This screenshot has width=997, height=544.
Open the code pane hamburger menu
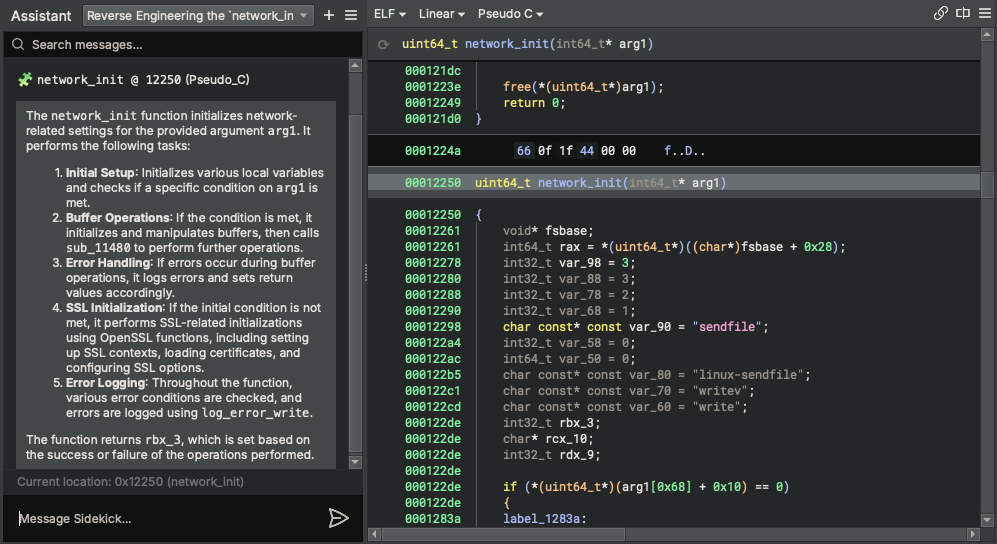(985, 13)
